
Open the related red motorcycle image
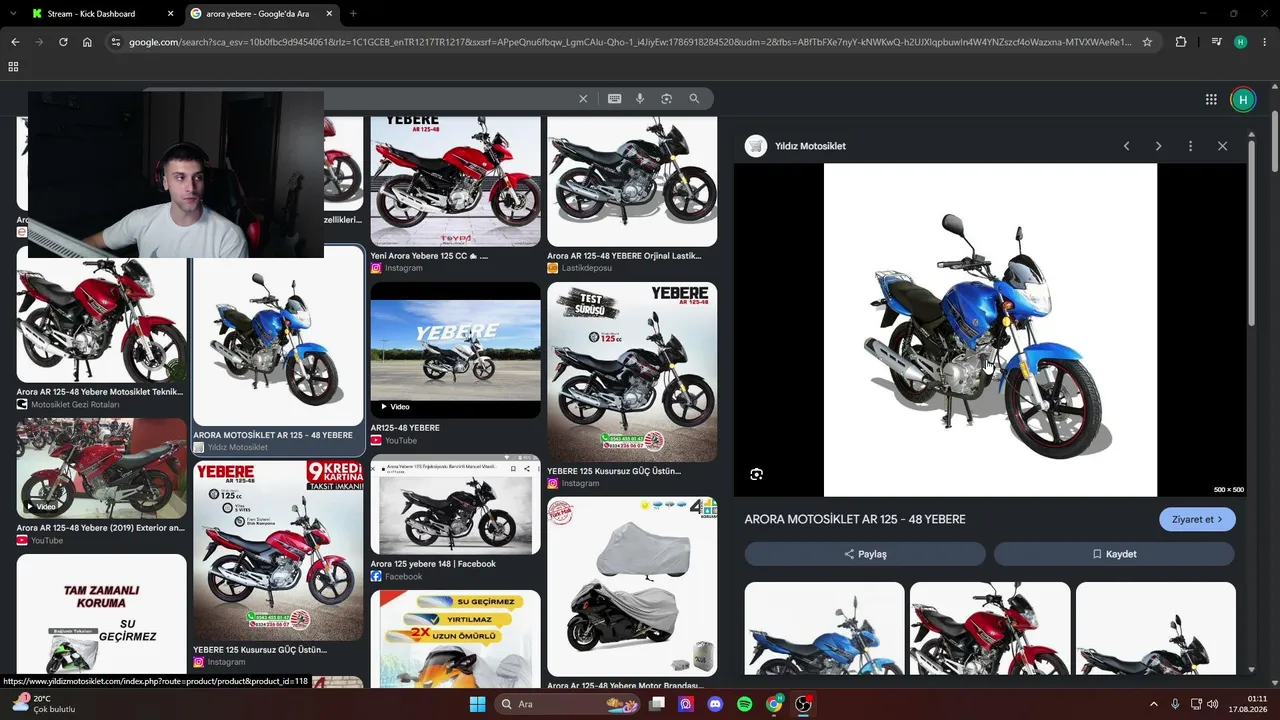coord(990,628)
